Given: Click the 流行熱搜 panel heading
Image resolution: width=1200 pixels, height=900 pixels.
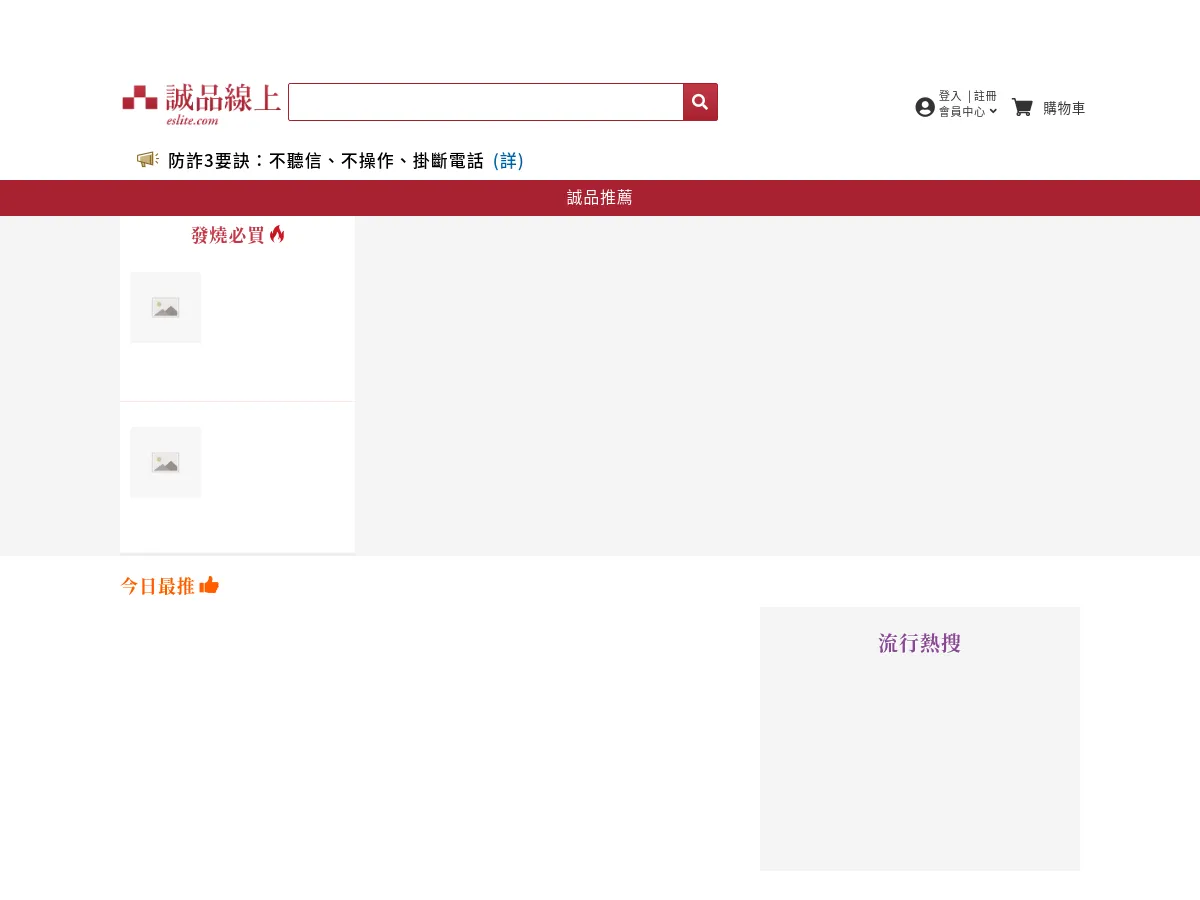Looking at the screenshot, I should click(x=919, y=643).
